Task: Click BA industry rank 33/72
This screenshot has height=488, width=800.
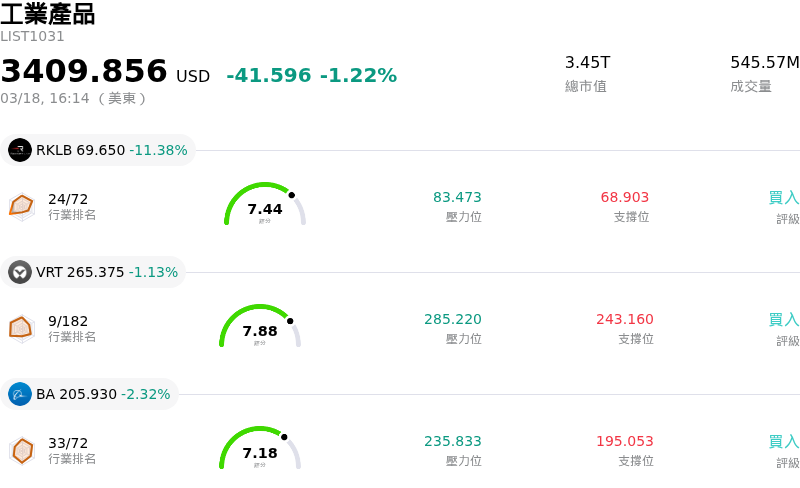Action: click(68, 443)
